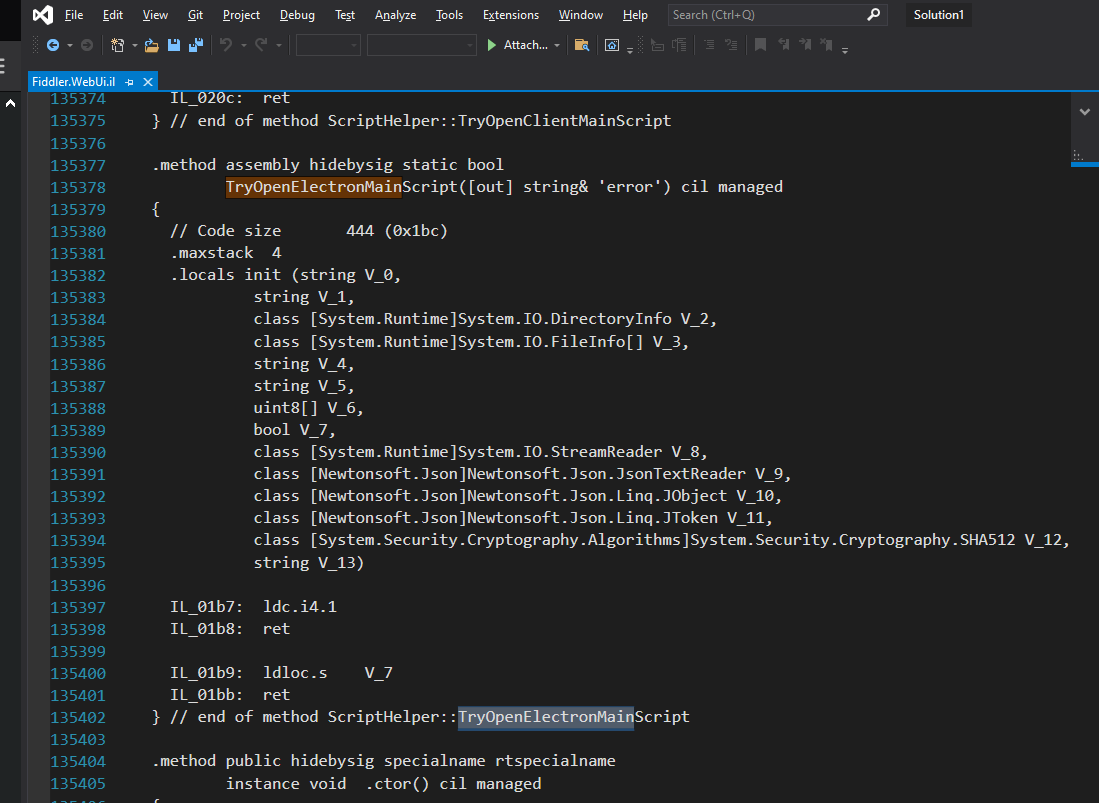Click the Solution1 title label
Screen dimensions: 1099x803
[938, 15]
